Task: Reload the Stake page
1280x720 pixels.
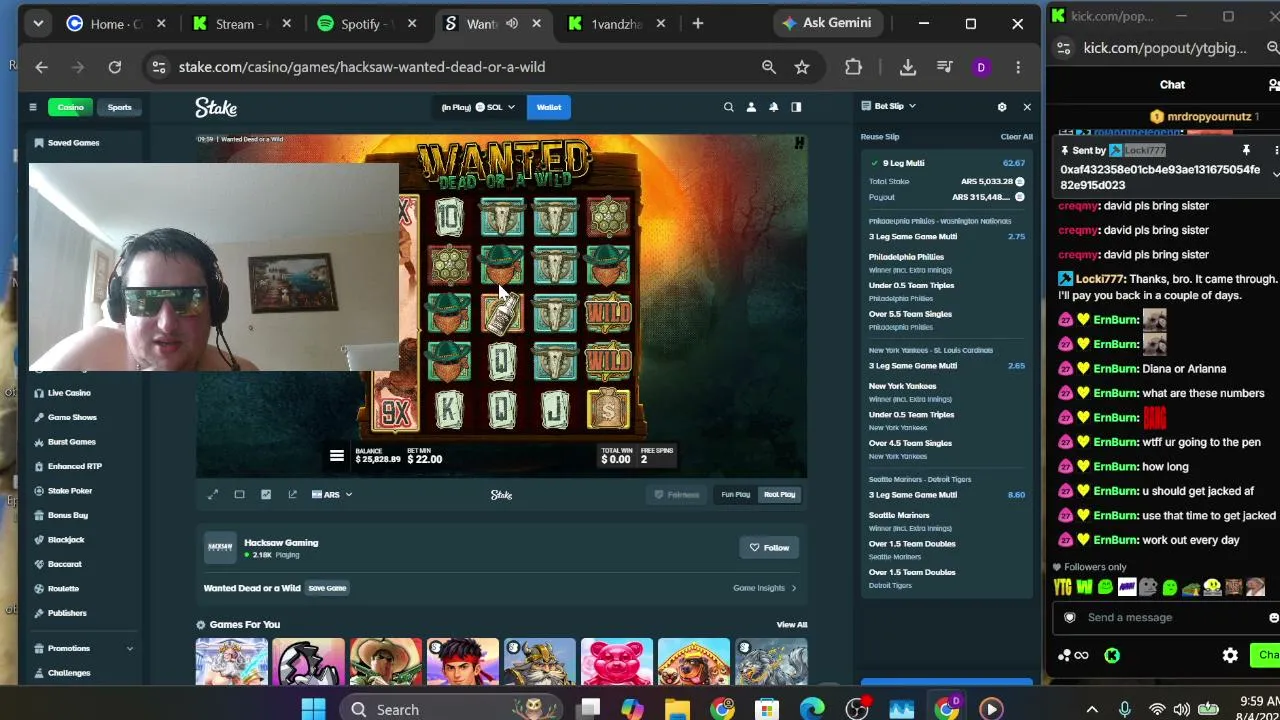Action: coord(115,67)
